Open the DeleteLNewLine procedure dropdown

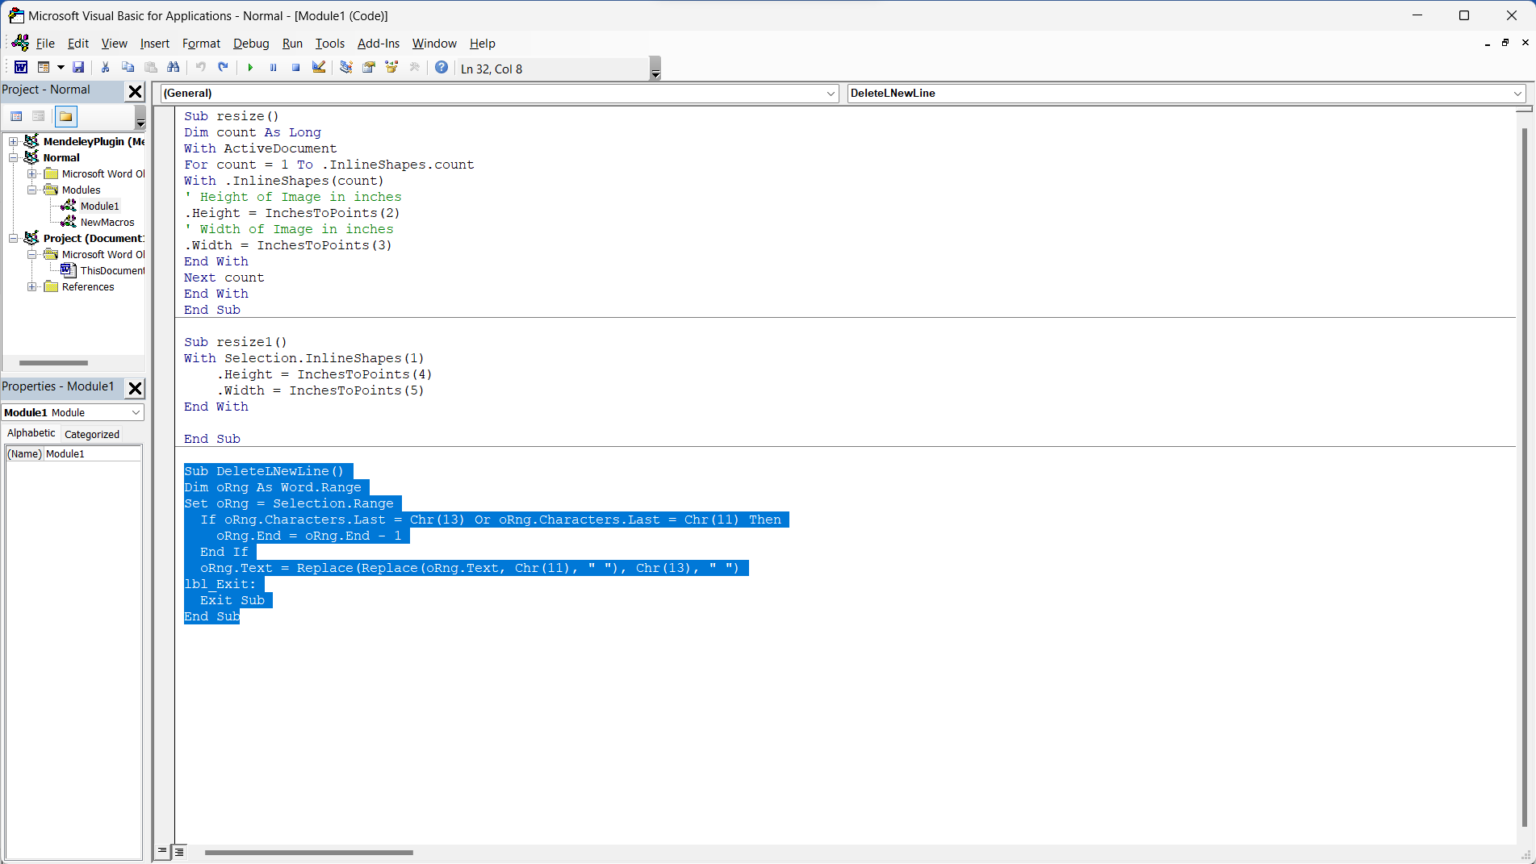1517,93
